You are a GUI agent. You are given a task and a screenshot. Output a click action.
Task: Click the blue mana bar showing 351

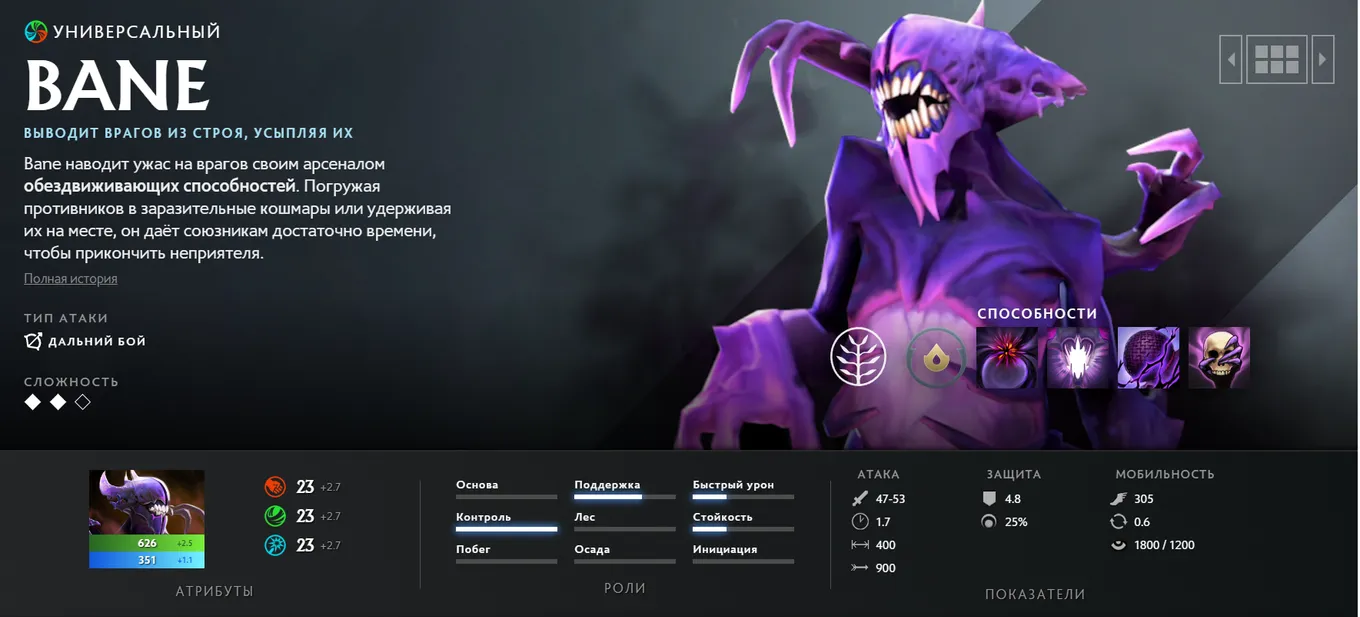coord(147,560)
